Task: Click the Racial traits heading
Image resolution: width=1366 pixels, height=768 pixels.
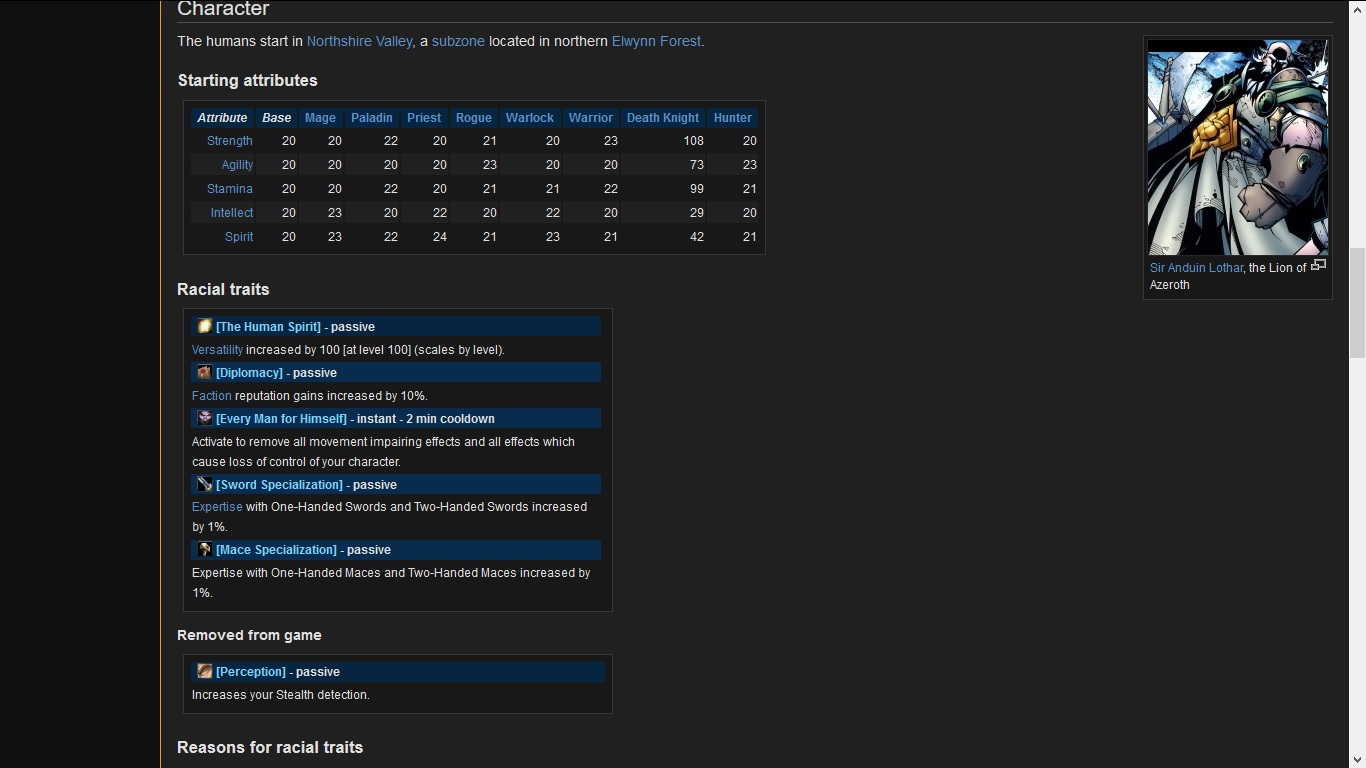Action: pyautogui.click(x=223, y=289)
